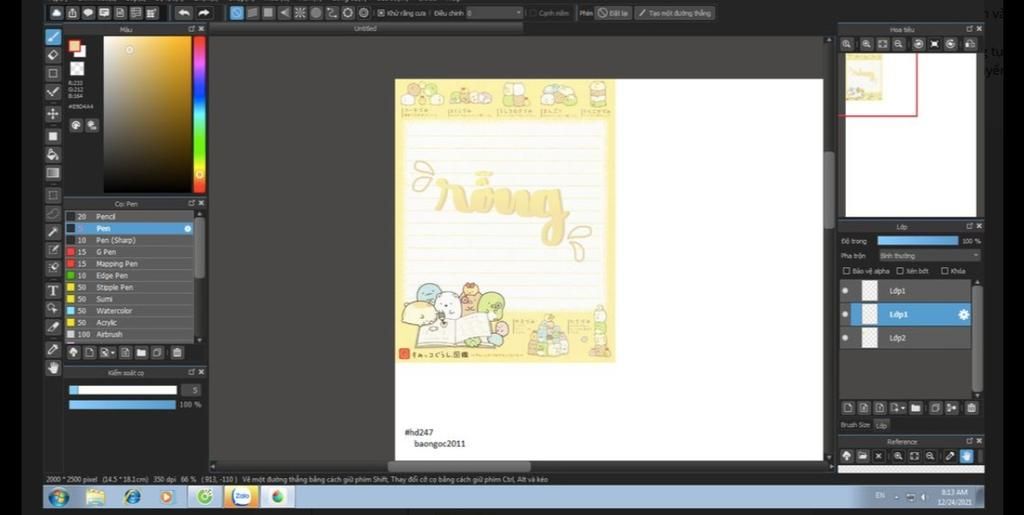Click the brush size slider bar
1024x515 pixels.
pos(123,390)
